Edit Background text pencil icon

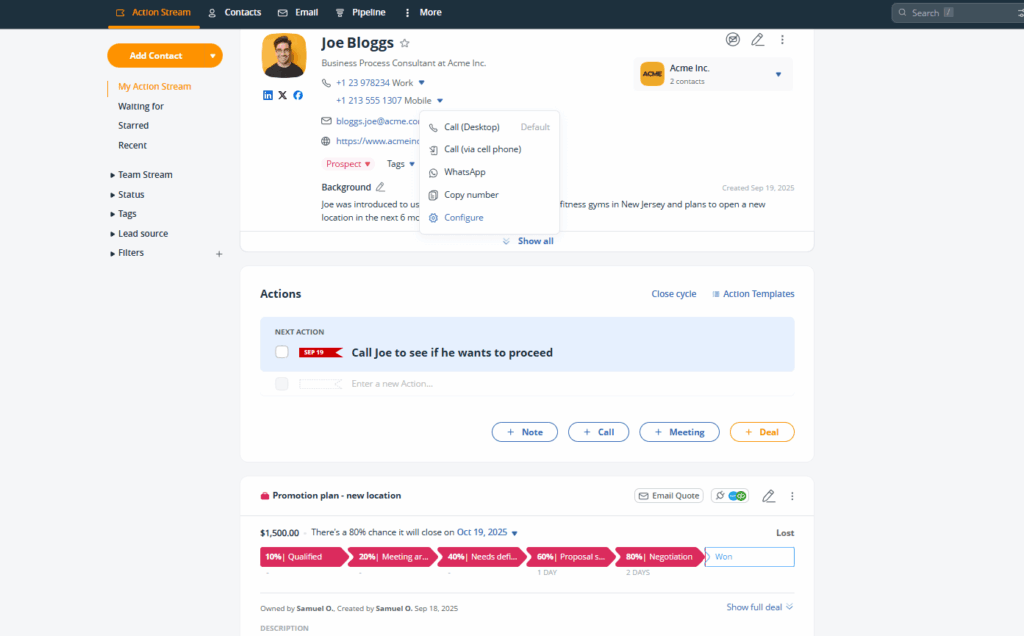pos(380,187)
